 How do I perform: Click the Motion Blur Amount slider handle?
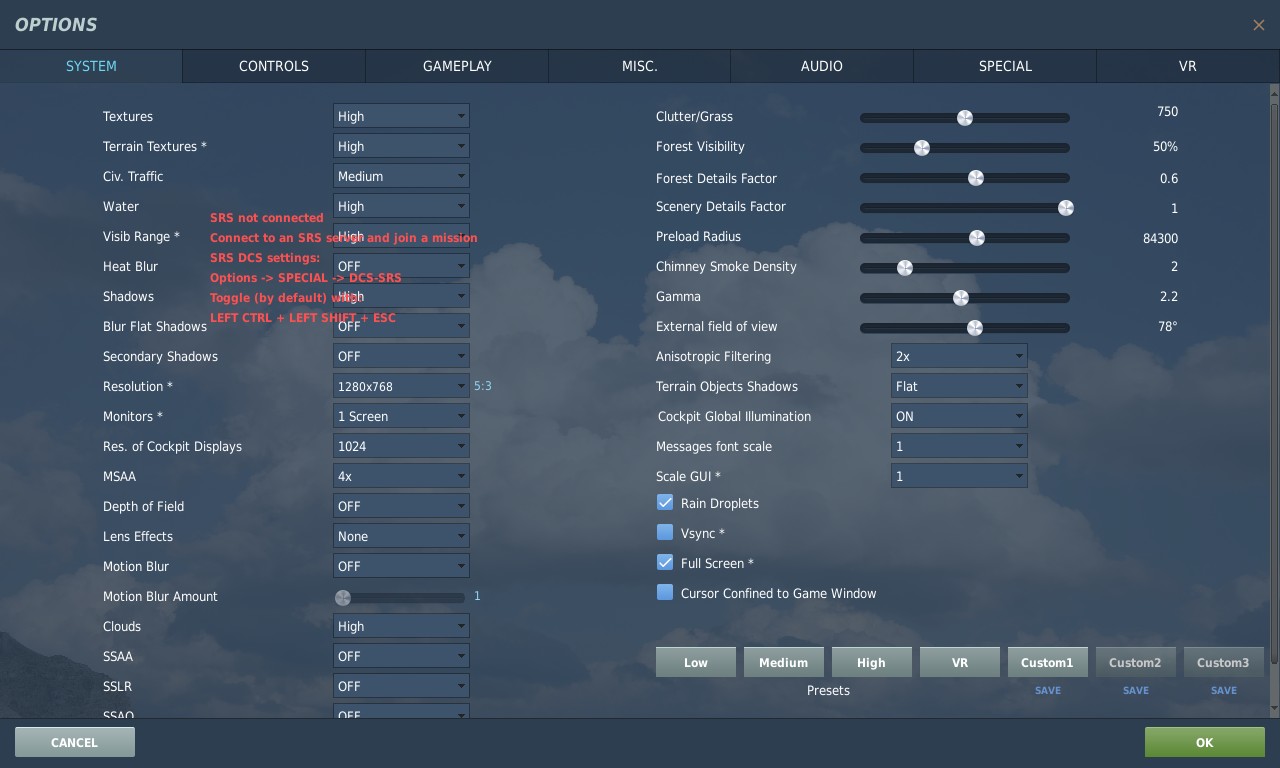[343, 598]
